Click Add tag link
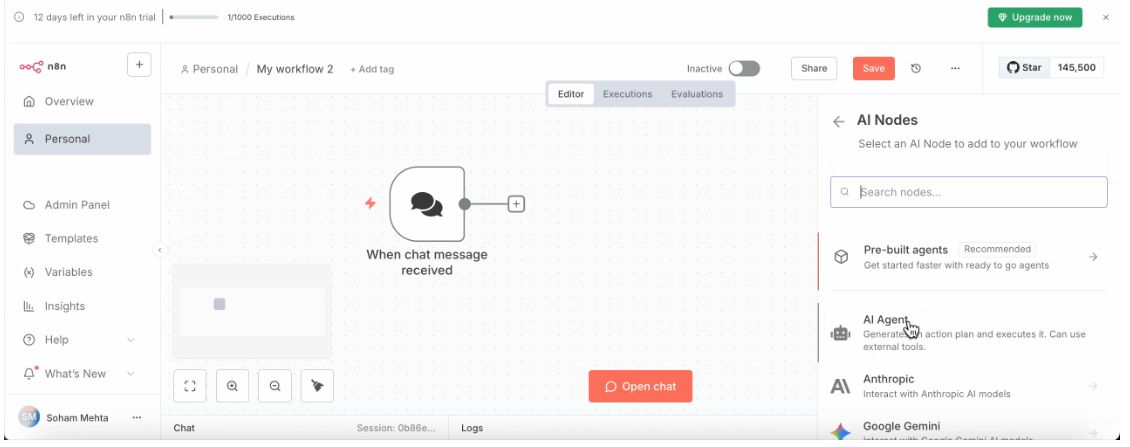This screenshot has width=1130, height=447. 372,69
